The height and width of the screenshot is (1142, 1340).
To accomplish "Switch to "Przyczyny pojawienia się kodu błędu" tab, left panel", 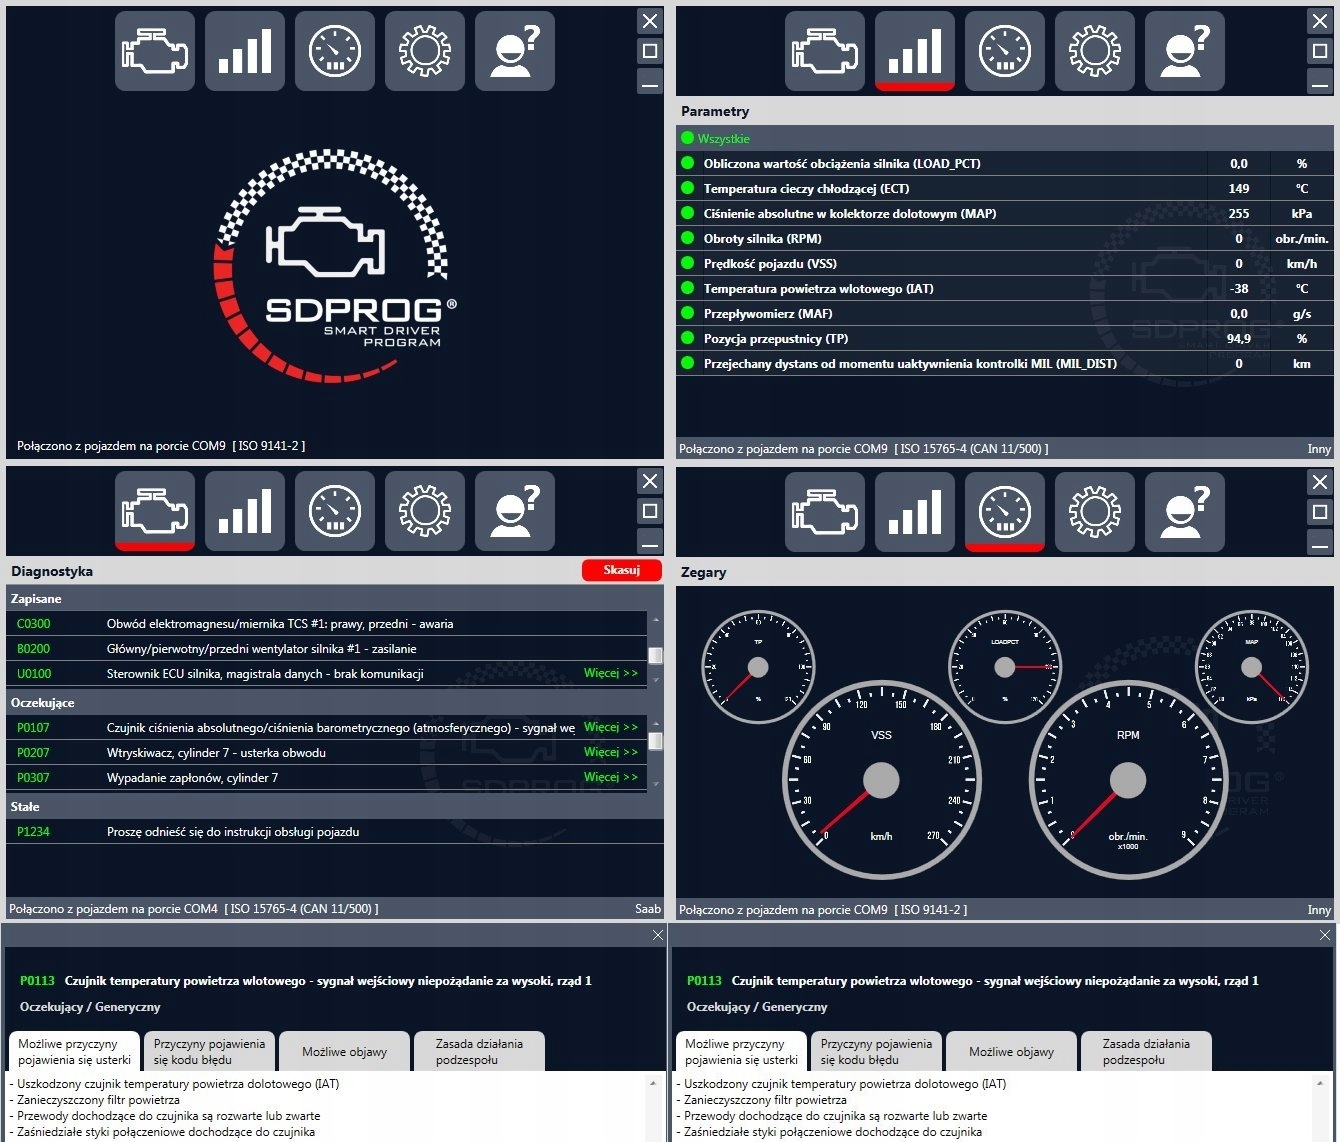I will (209, 1052).
